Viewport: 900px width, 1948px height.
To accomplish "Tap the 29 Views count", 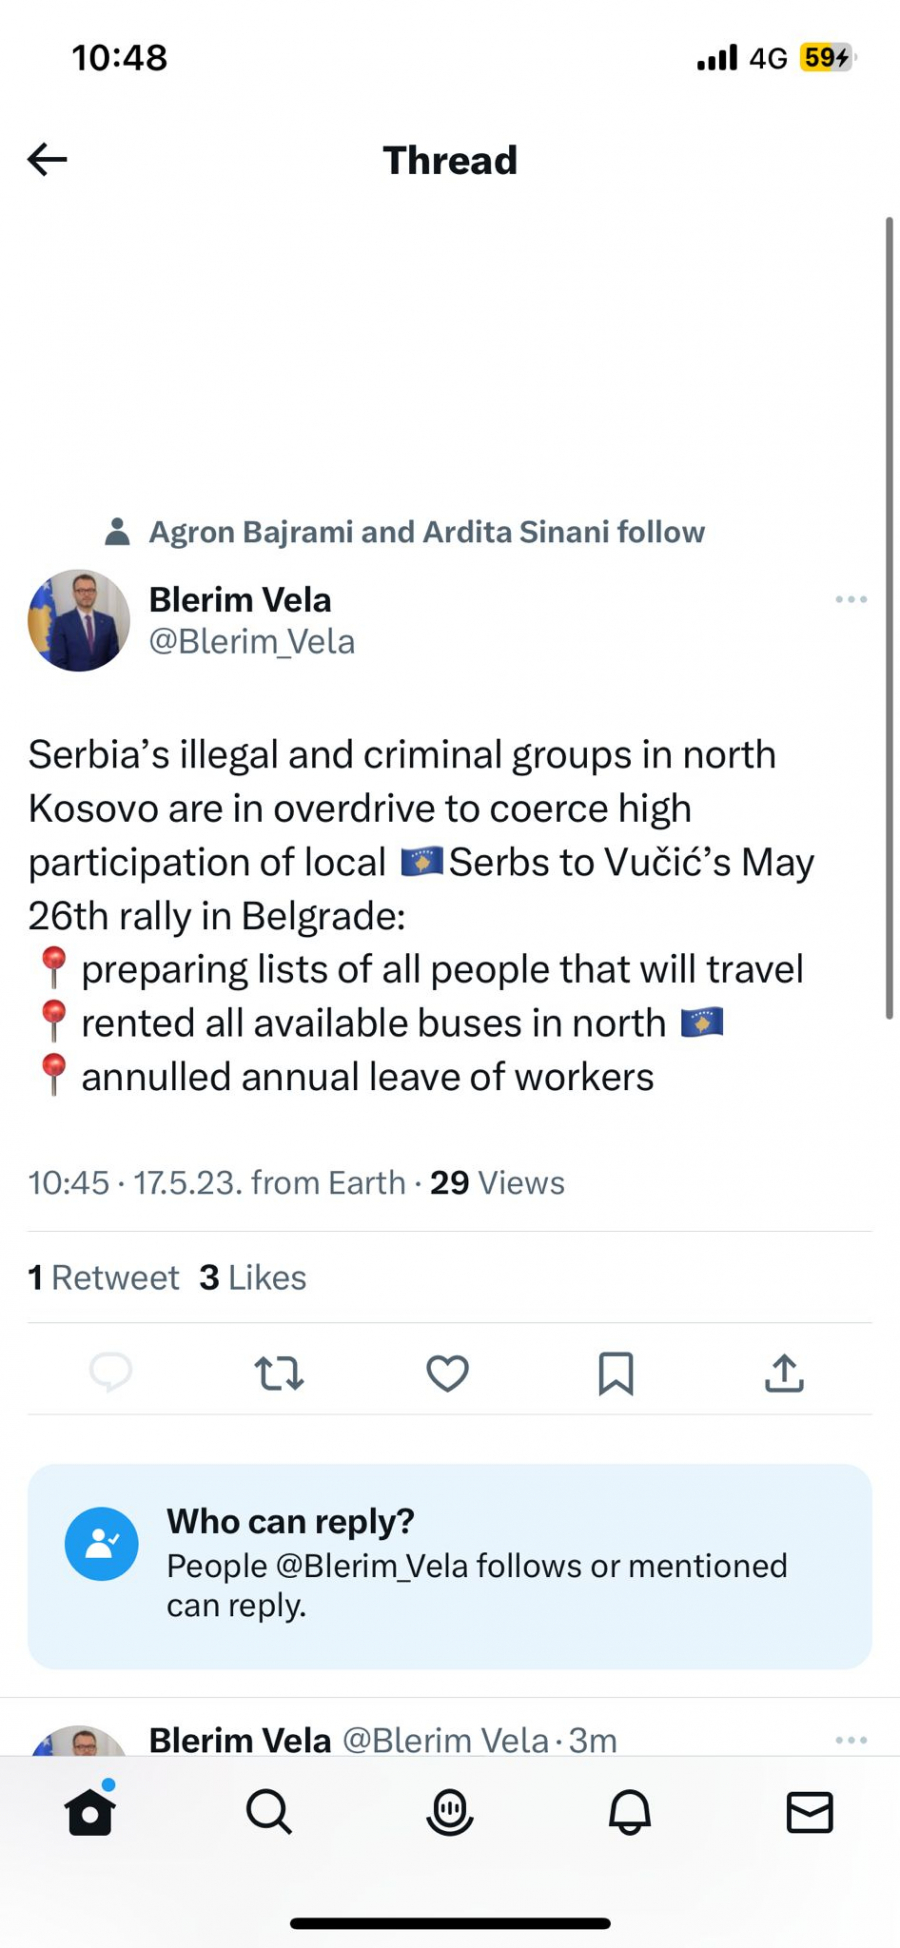I will 497,1183.
